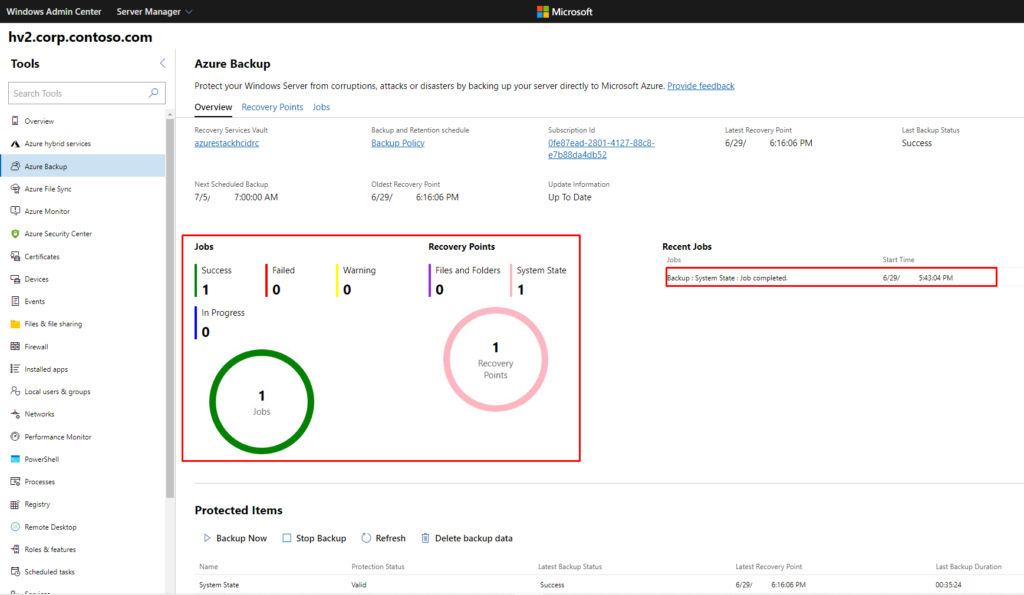Click the Subscription Id link

tap(601, 149)
